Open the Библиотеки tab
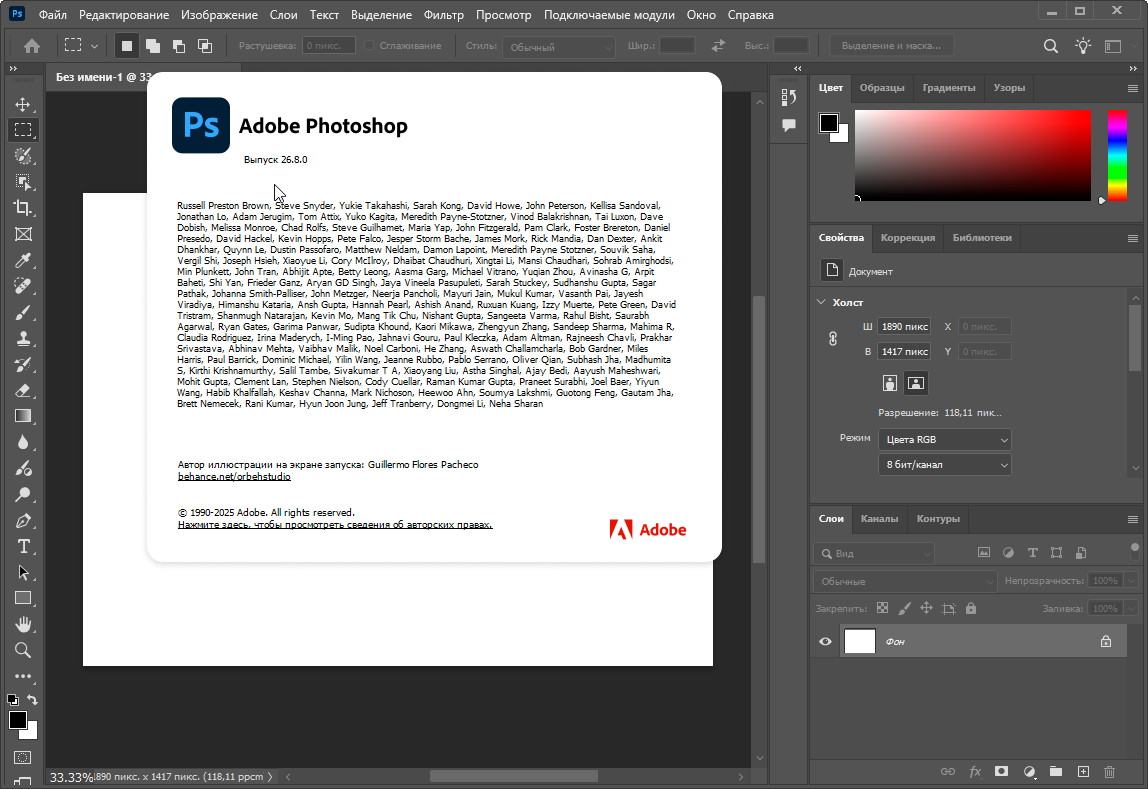The width and height of the screenshot is (1148, 789). pyautogui.click(x=982, y=237)
